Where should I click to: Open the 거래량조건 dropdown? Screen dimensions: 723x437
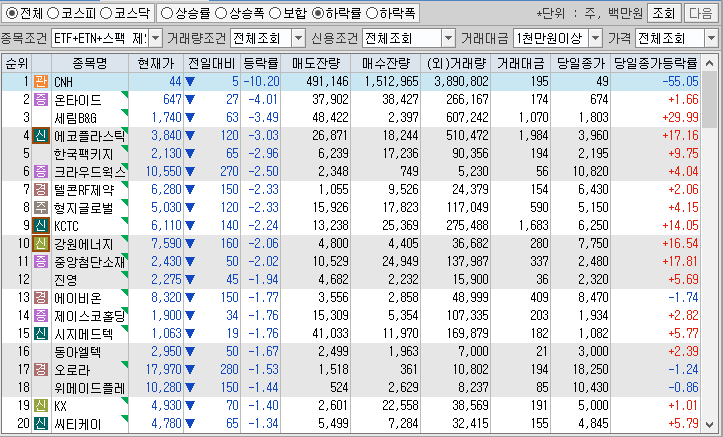point(299,38)
